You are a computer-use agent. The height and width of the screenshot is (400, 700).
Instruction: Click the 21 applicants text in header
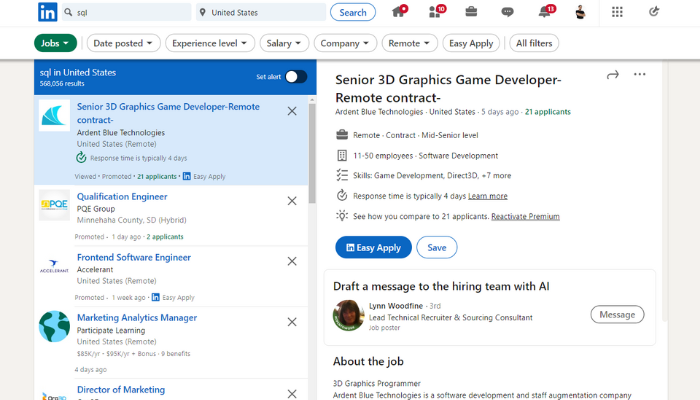tap(548, 112)
